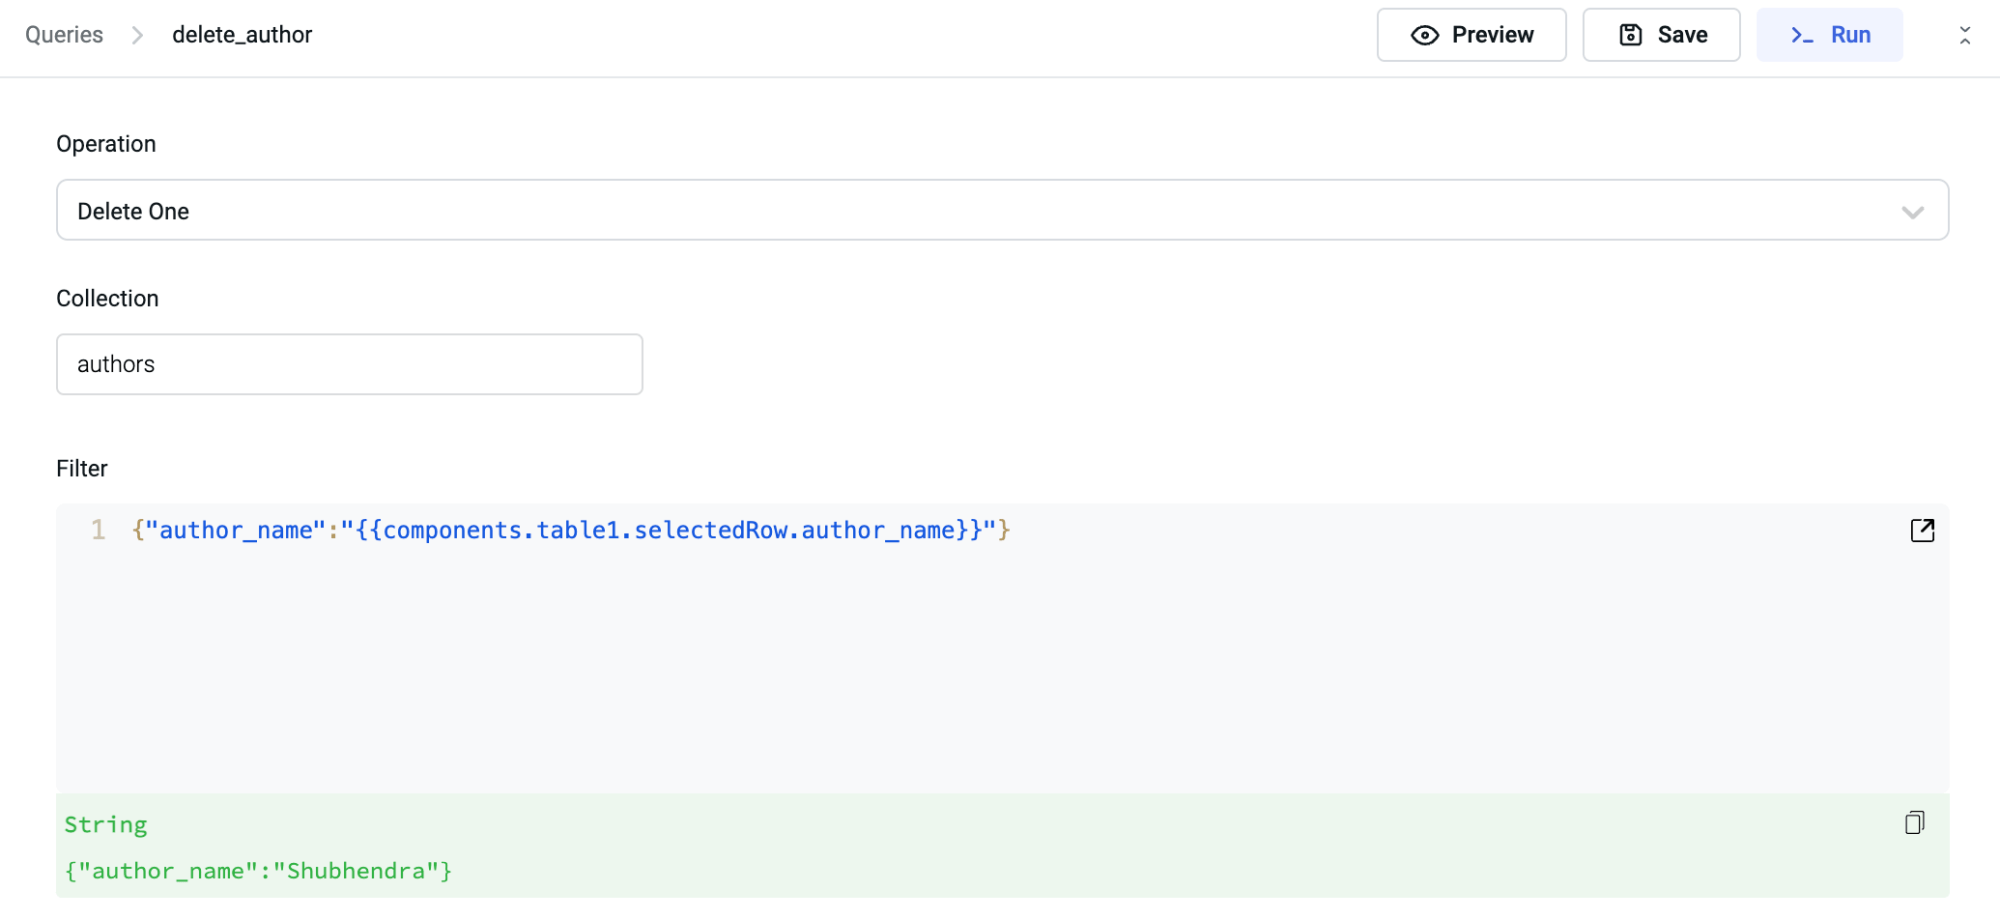This screenshot has width=2000, height=920.
Task: Click the breadcrumb separator arrow after Queries
Action: (138, 36)
